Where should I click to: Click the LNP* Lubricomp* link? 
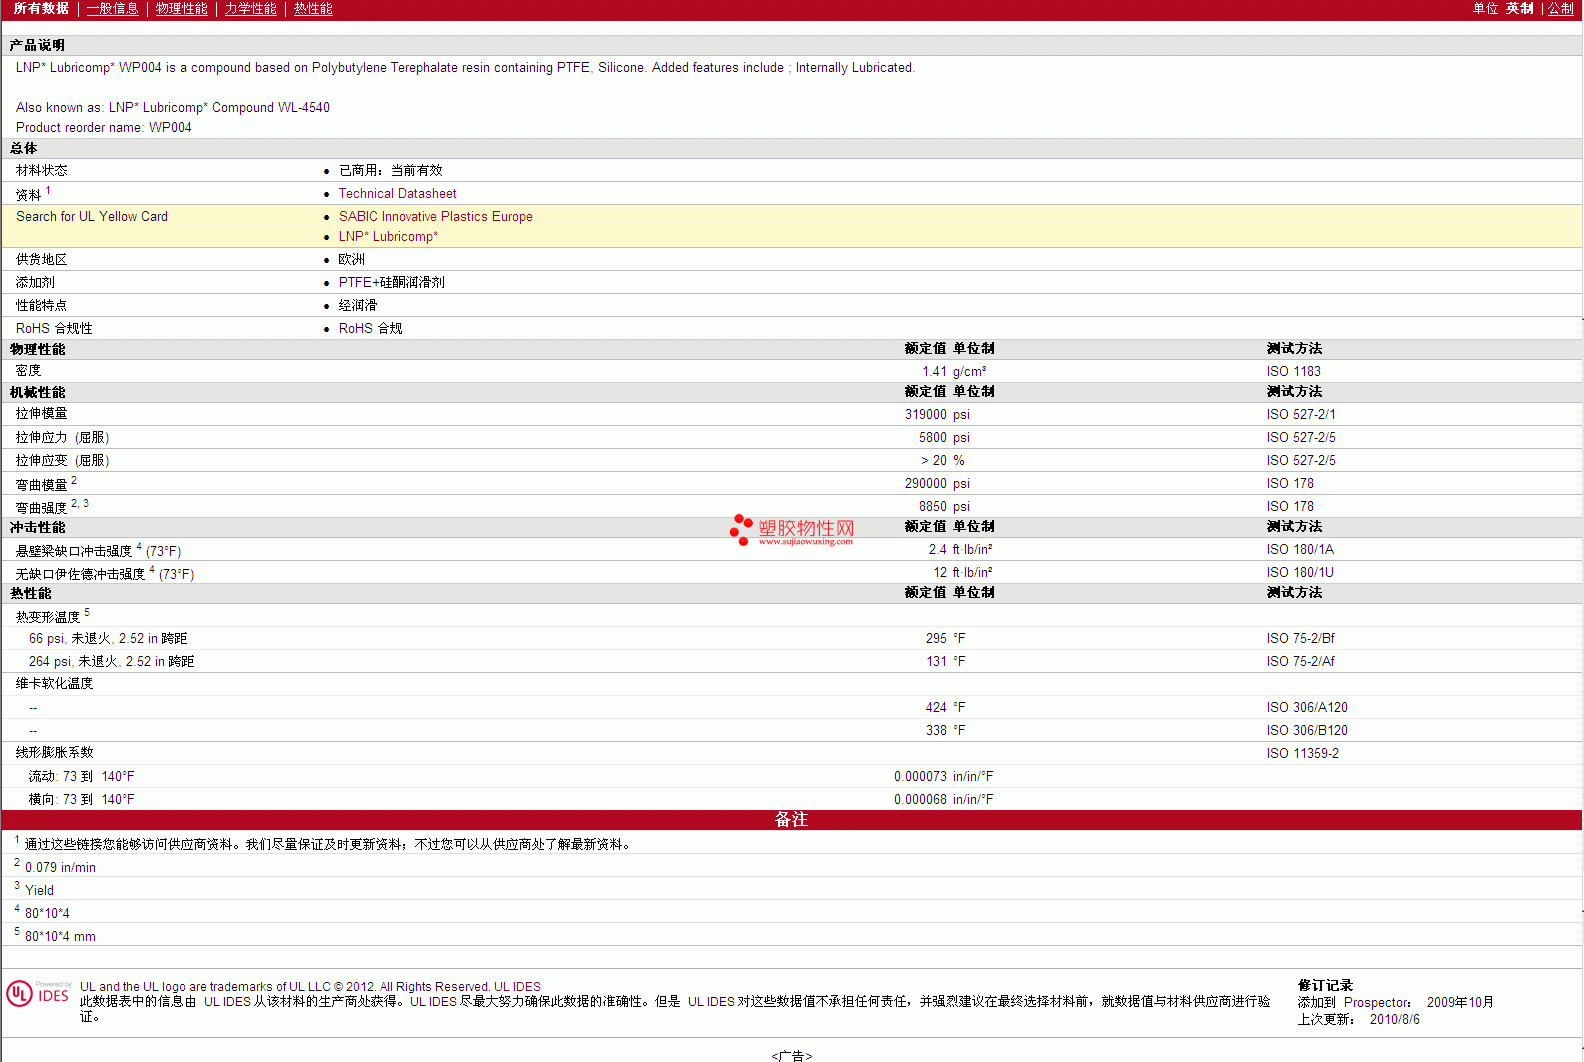(x=388, y=237)
